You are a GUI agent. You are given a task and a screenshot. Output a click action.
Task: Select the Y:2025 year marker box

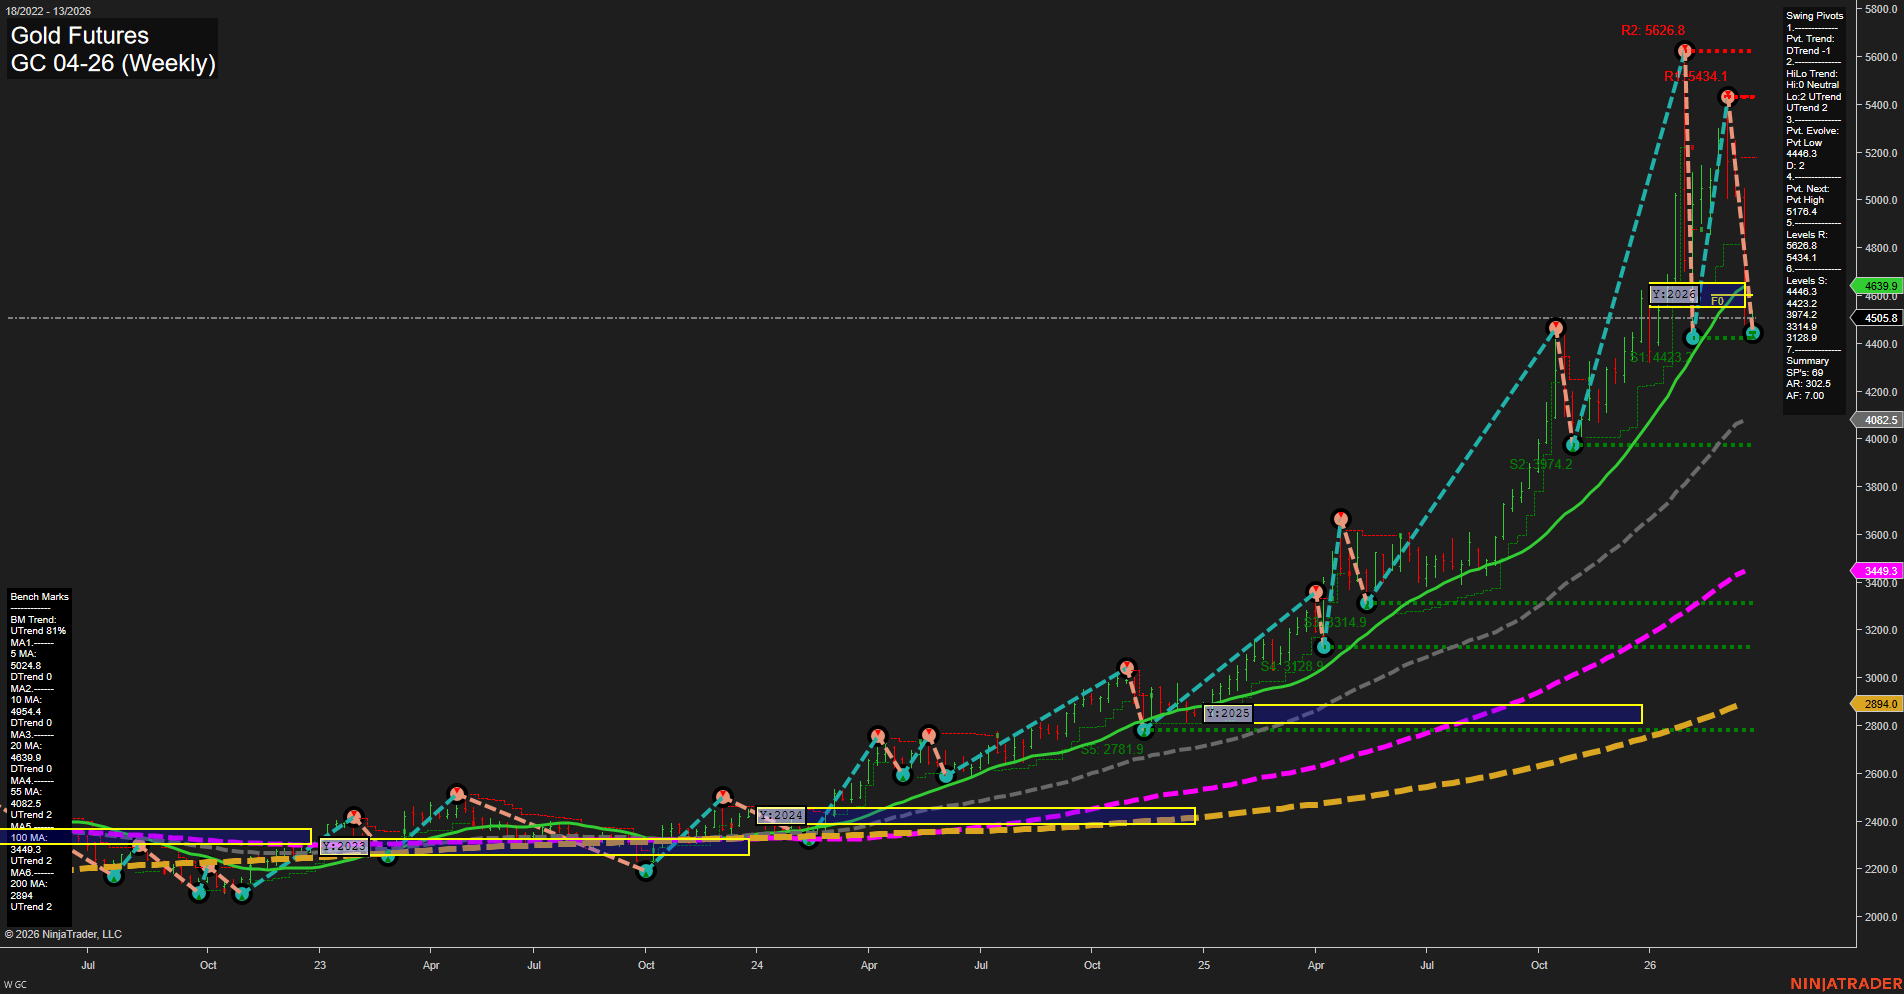tap(1230, 713)
